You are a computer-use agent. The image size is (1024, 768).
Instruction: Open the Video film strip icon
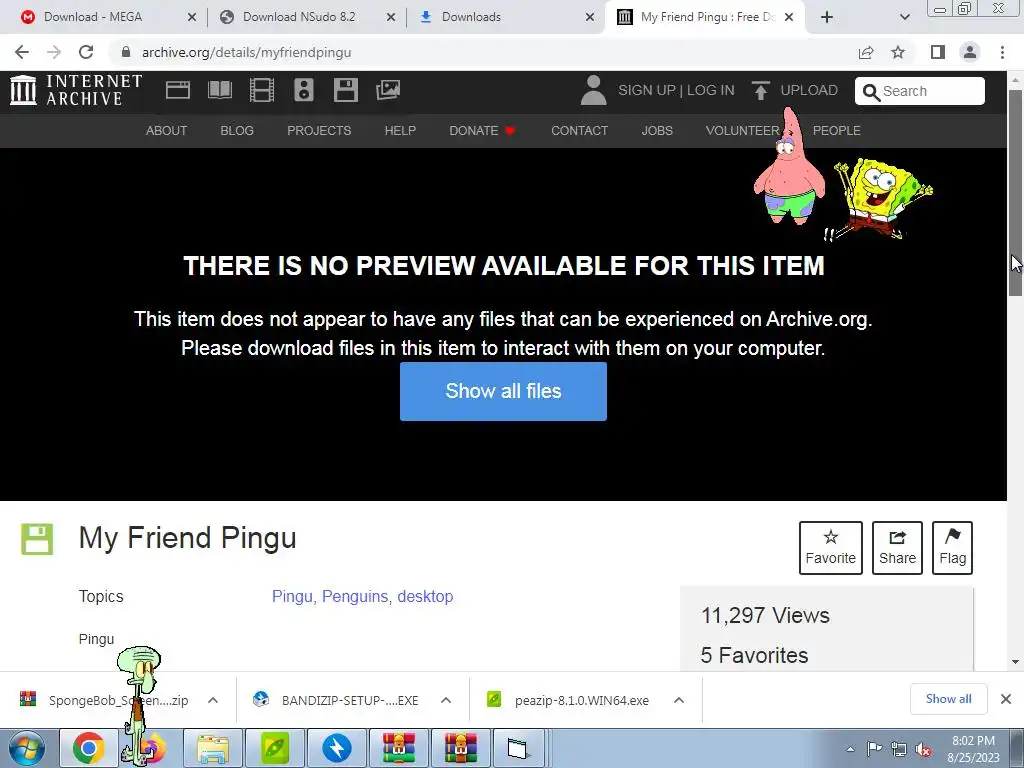coord(262,90)
